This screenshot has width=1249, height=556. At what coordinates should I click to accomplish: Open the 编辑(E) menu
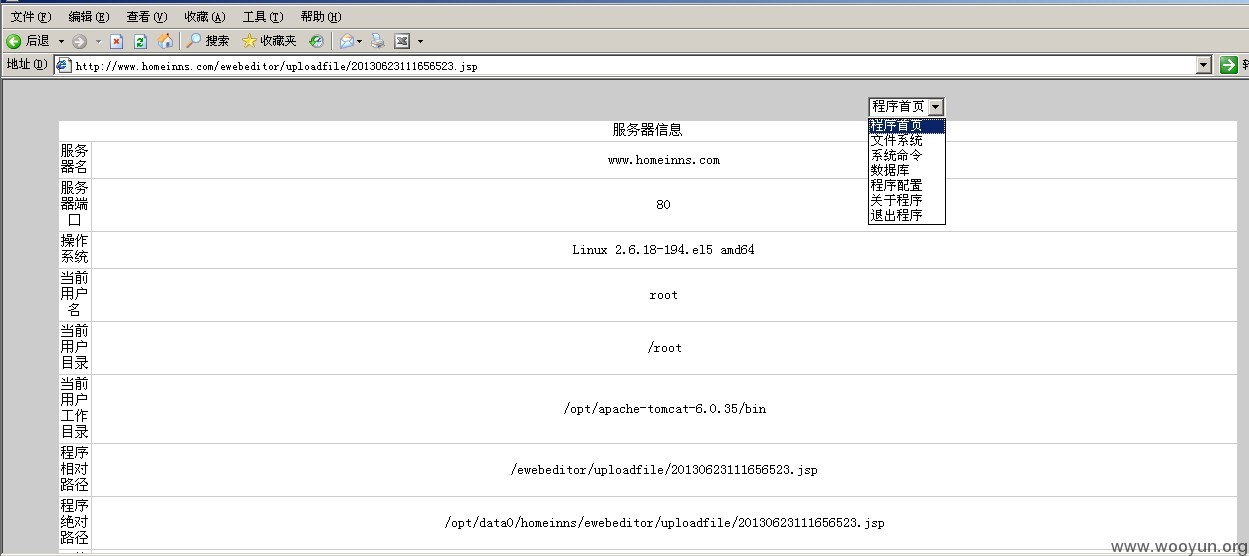(x=89, y=17)
